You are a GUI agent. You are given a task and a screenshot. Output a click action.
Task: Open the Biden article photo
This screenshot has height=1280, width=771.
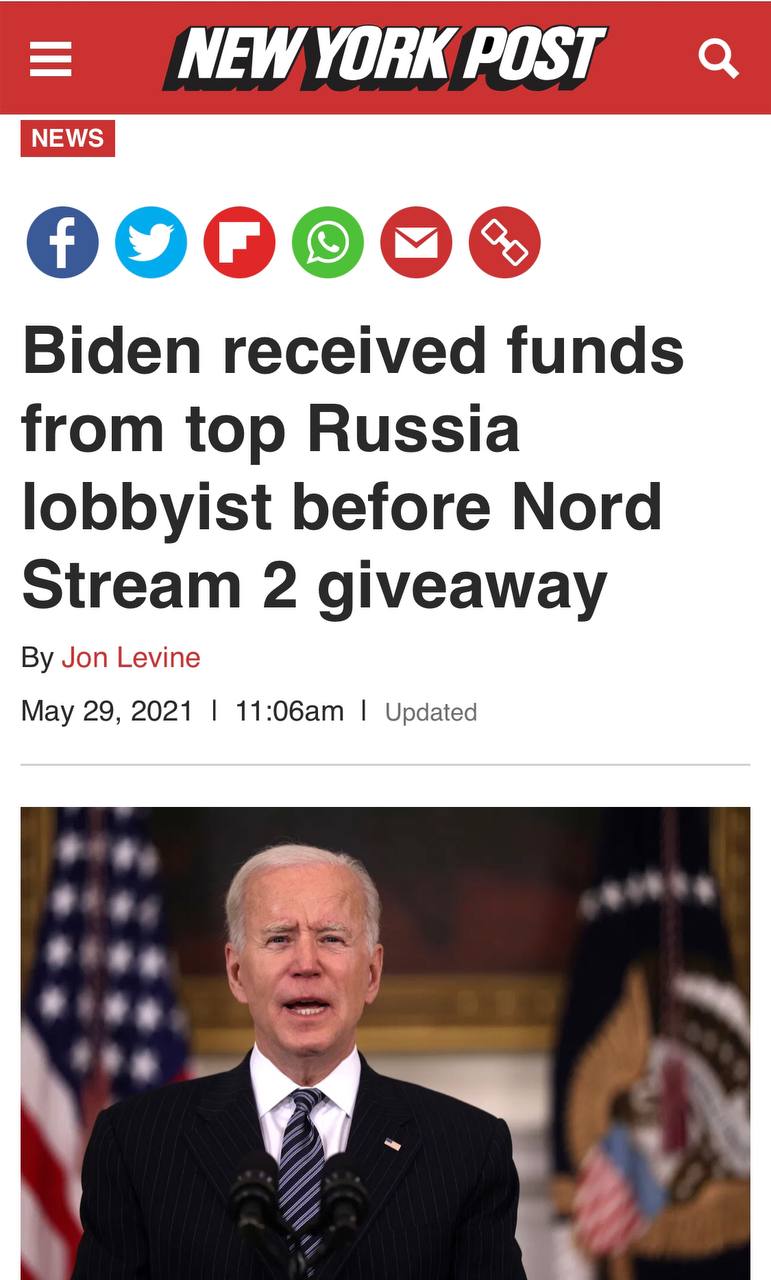click(x=385, y=1043)
